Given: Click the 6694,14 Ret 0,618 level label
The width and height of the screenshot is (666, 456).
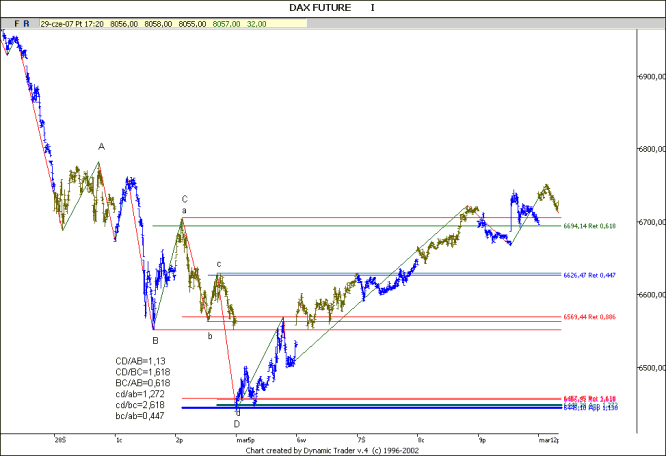Looking at the screenshot, I should tap(590, 226).
